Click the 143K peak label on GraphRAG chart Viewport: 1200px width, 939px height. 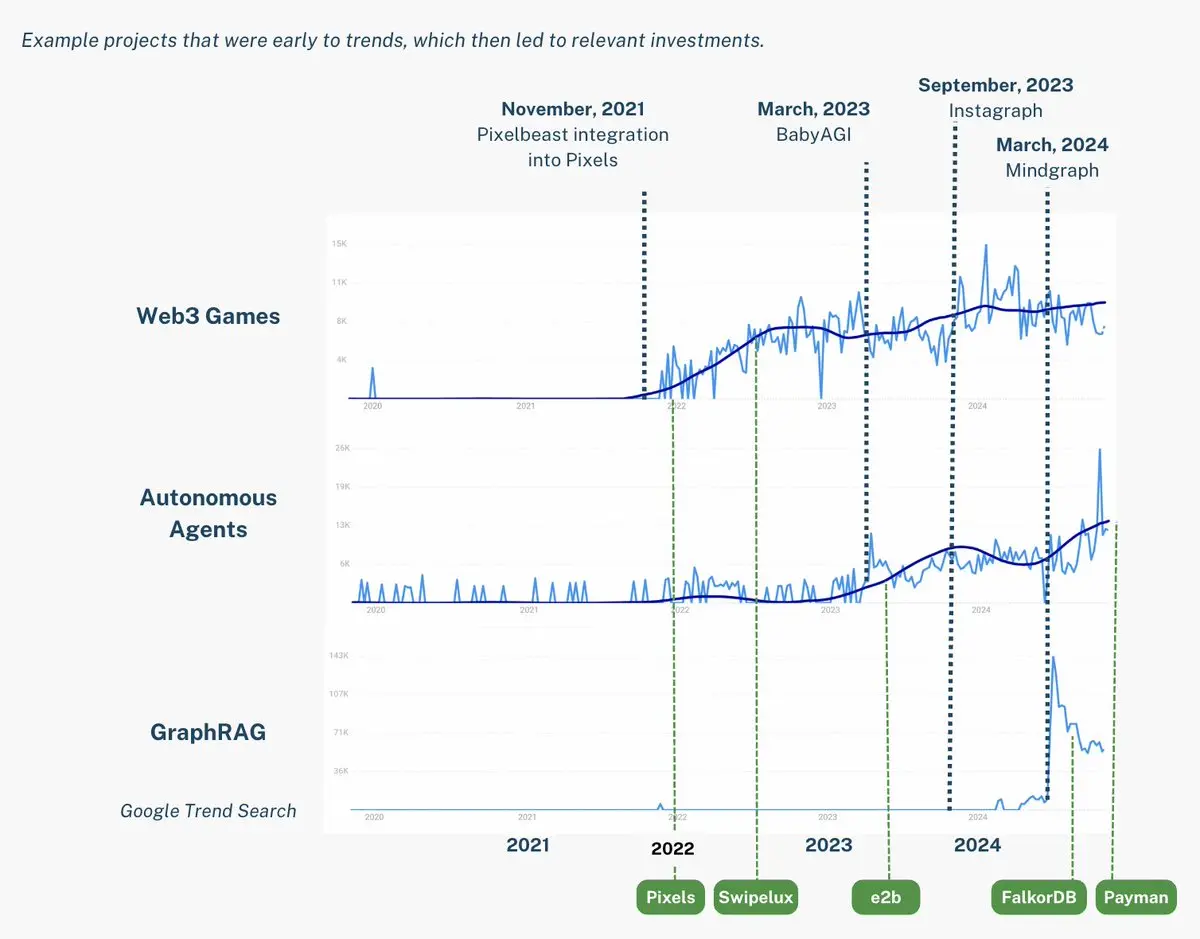pyautogui.click(x=338, y=656)
